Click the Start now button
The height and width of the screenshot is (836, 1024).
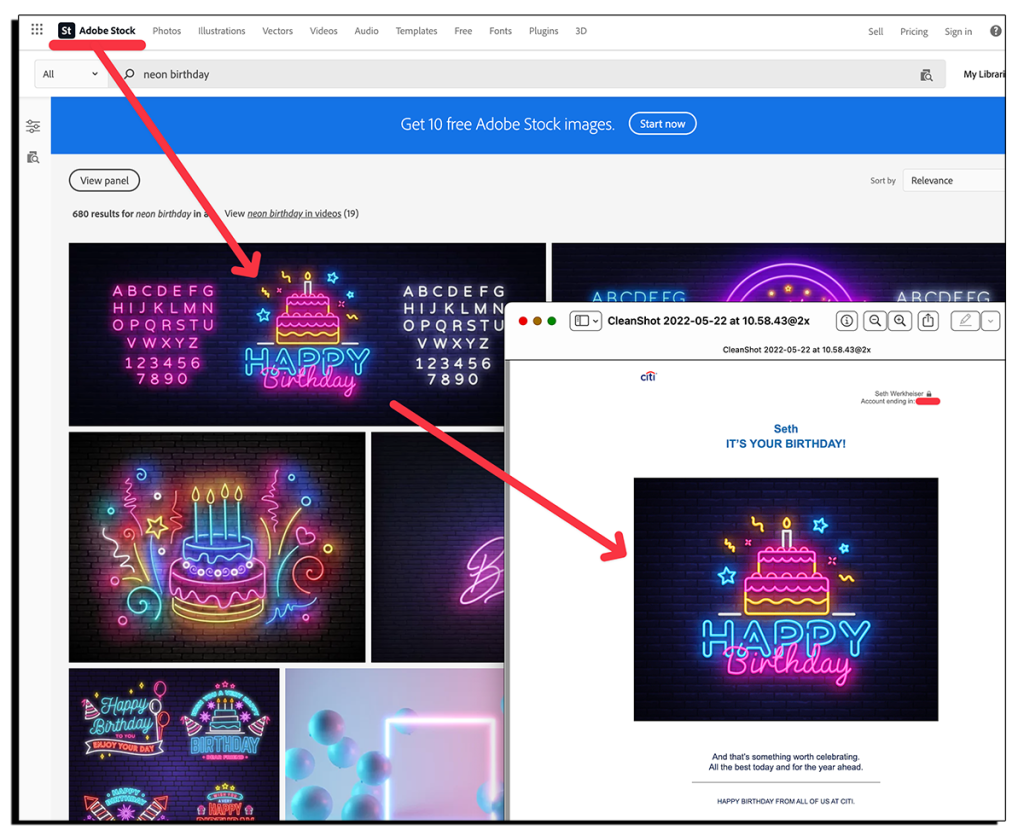(662, 124)
